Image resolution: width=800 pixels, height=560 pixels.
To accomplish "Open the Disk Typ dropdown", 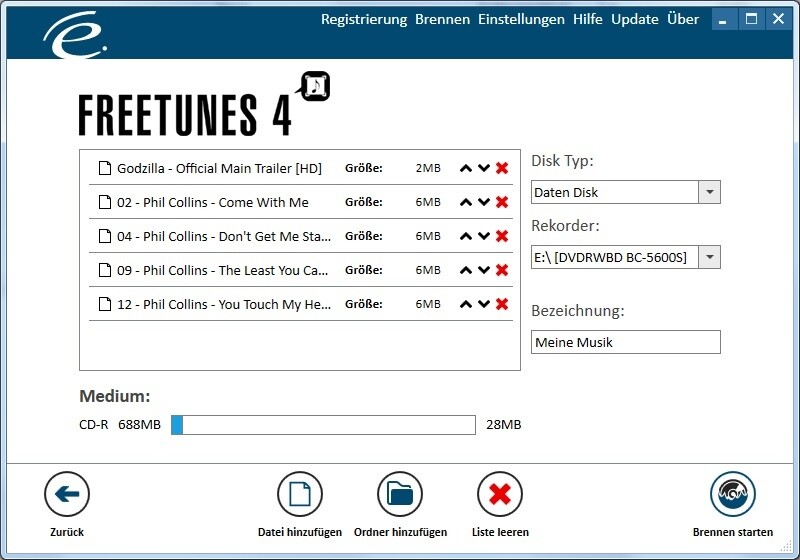I will tap(709, 192).
